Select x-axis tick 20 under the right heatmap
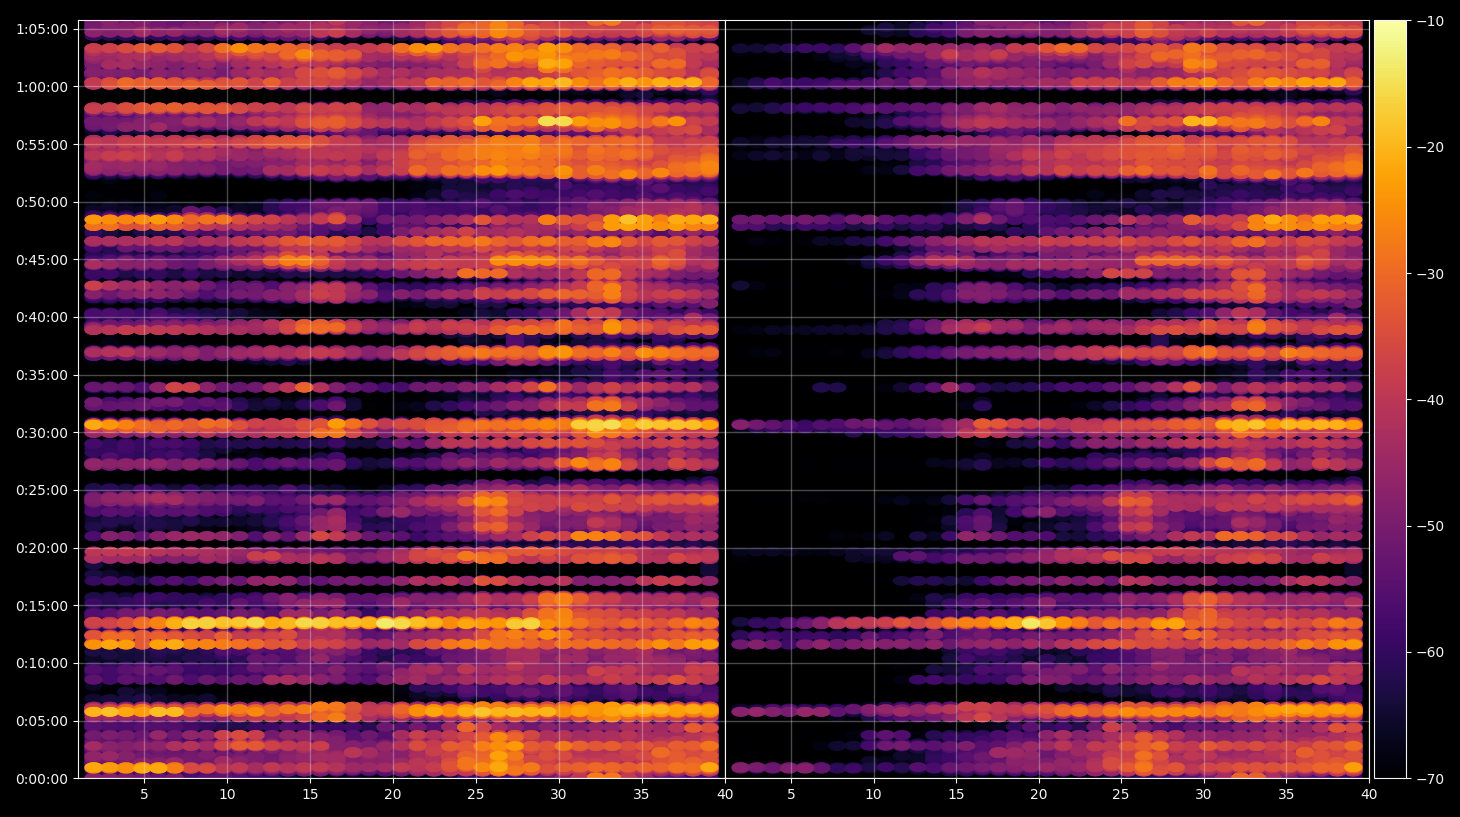The image size is (1460, 817). (1039, 794)
